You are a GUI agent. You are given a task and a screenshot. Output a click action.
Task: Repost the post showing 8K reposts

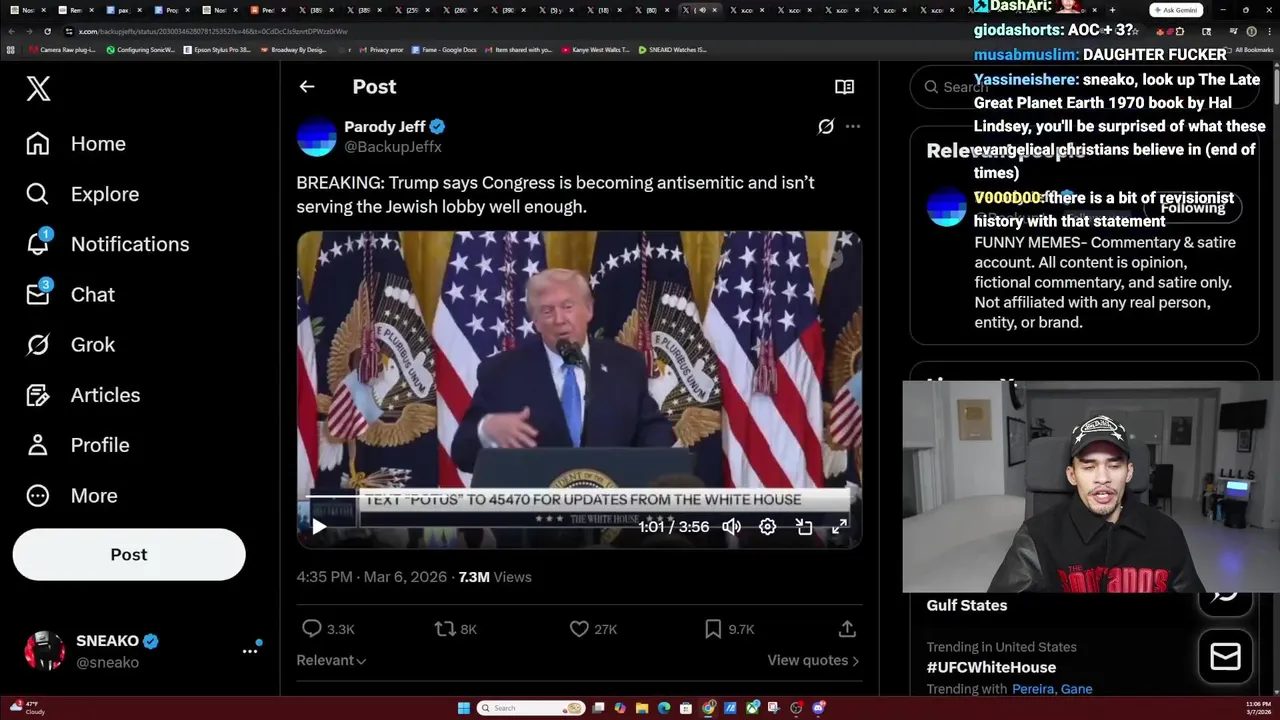coord(455,629)
